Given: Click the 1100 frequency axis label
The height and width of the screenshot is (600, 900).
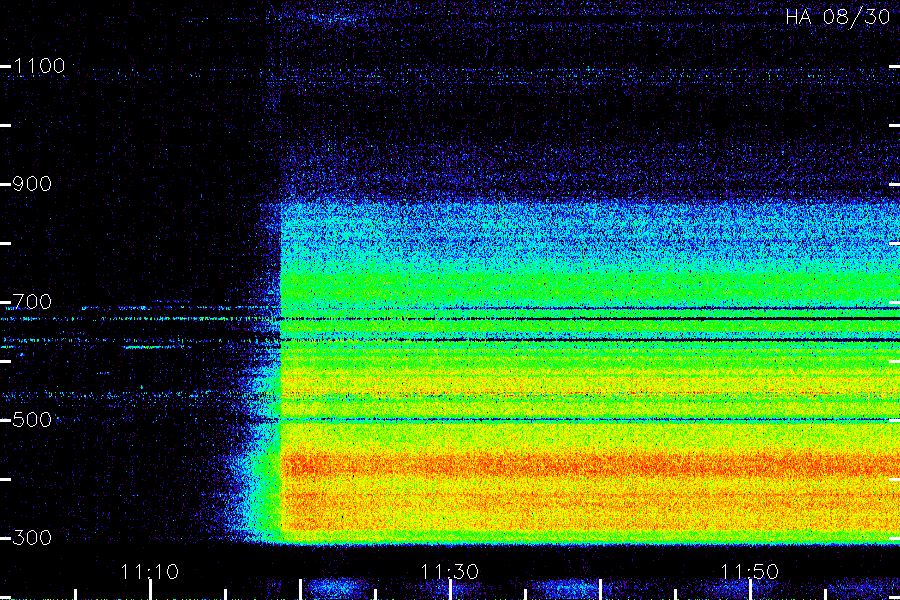Looking at the screenshot, I should [39, 66].
